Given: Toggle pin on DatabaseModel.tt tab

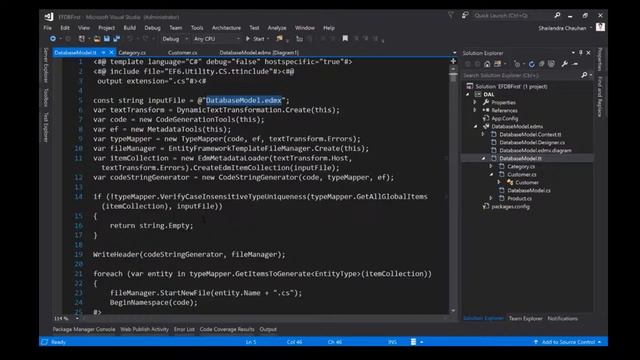Looking at the screenshot, I should click(x=103, y=53).
